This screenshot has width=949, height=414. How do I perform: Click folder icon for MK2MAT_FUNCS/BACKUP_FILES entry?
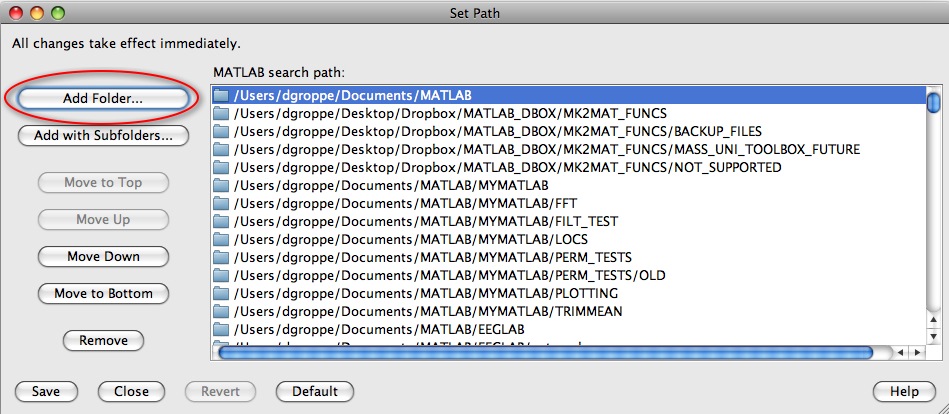pos(221,132)
